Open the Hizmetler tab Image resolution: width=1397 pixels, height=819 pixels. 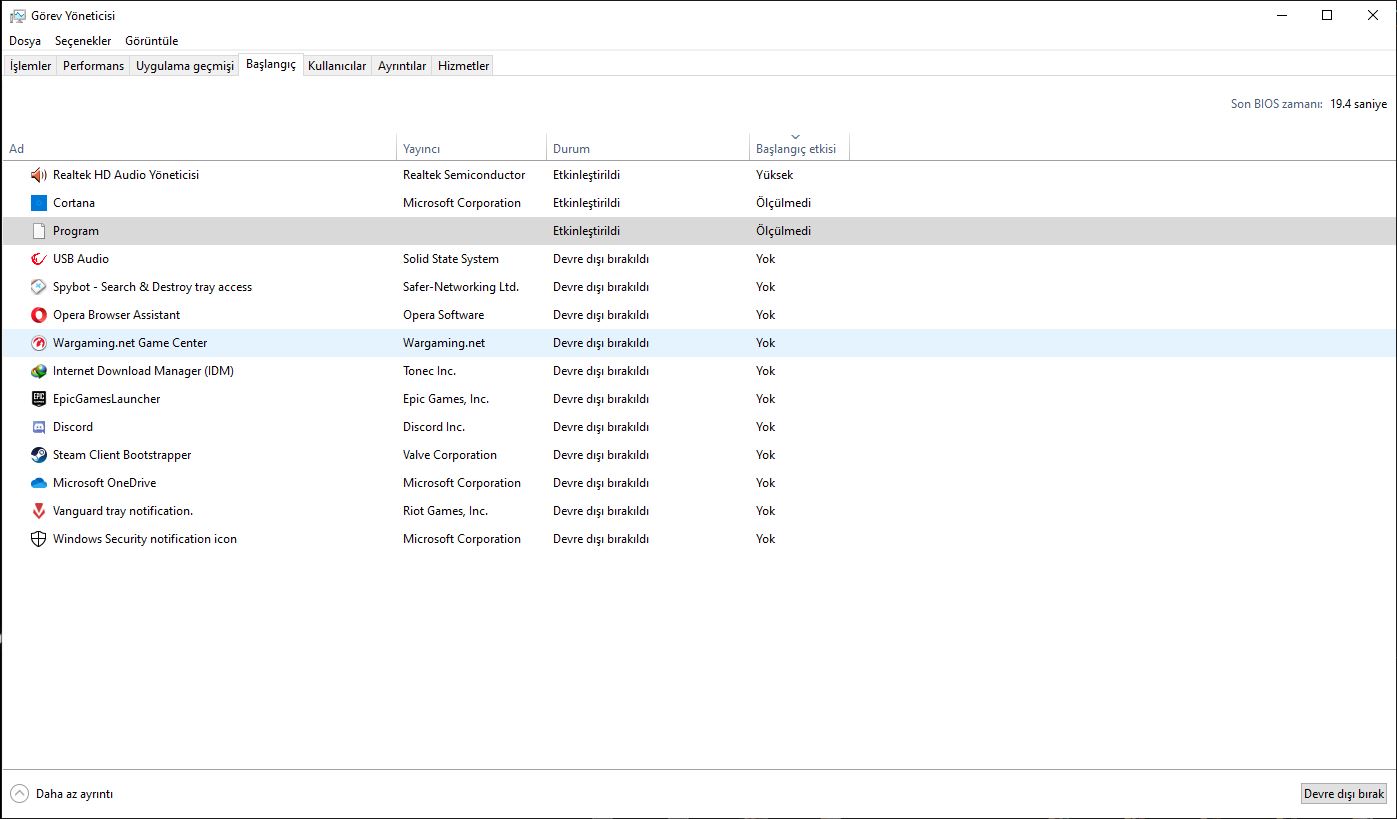click(463, 66)
